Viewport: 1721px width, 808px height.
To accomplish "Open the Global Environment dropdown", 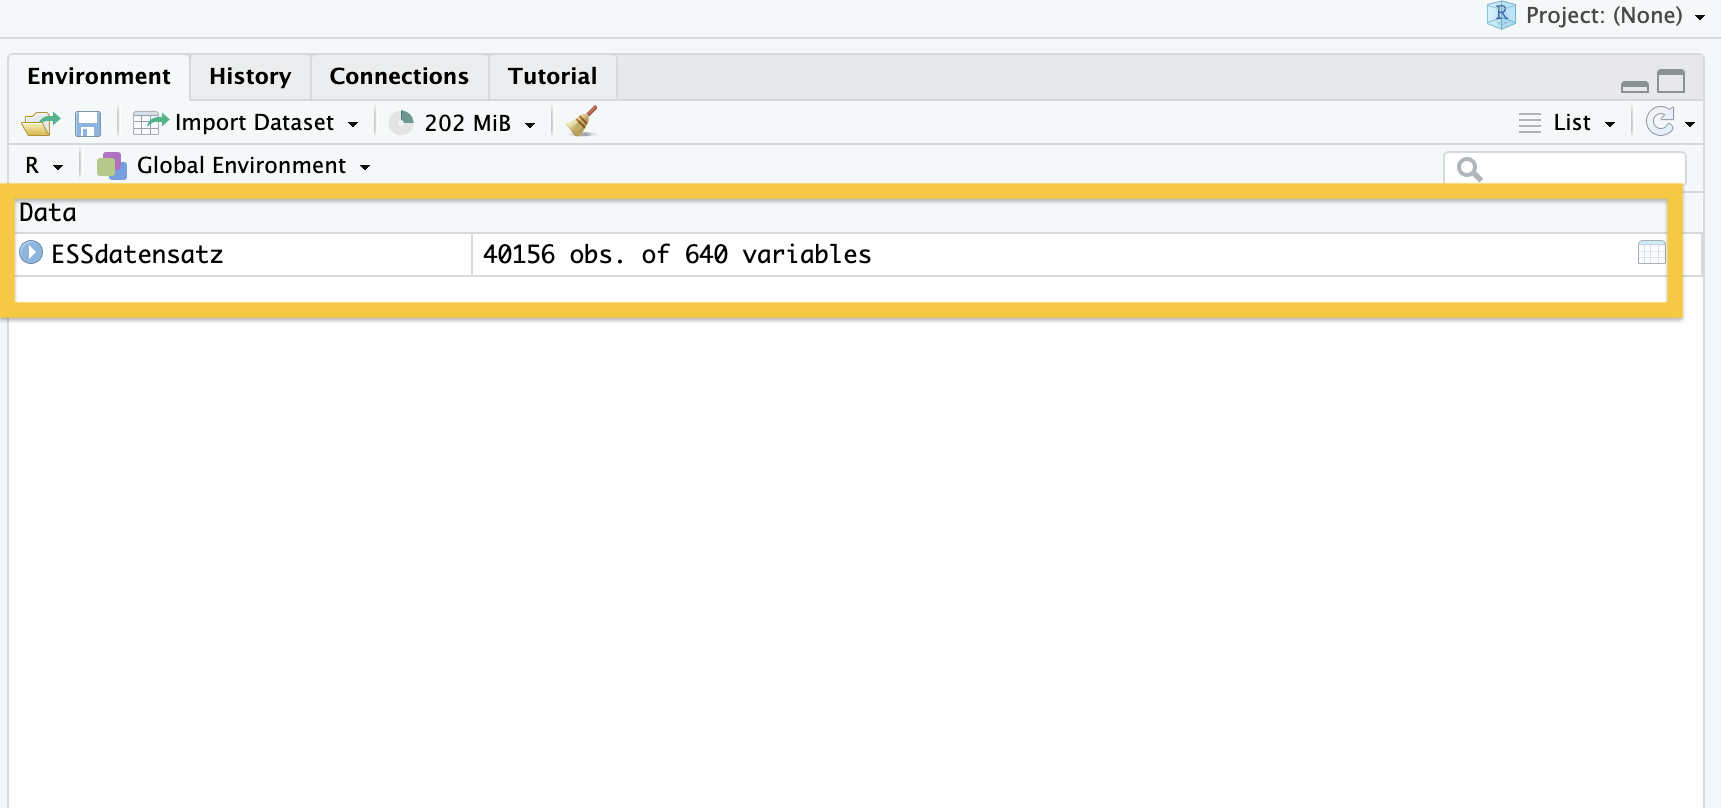I will pyautogui.click(x=234, y=166).
